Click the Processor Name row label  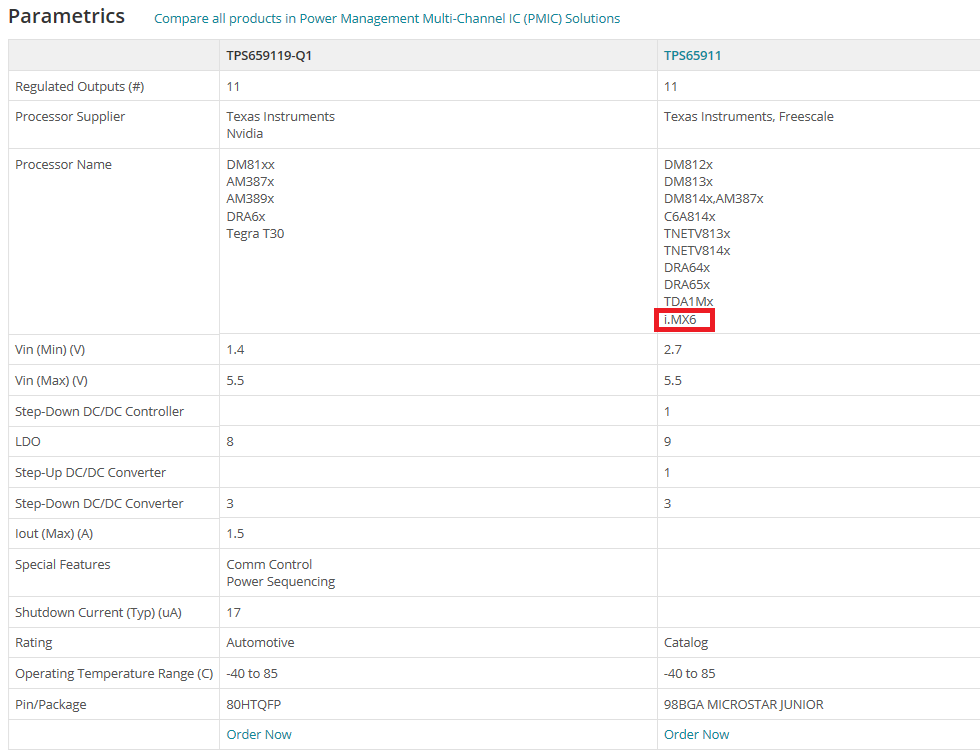(x=63, y=164)
